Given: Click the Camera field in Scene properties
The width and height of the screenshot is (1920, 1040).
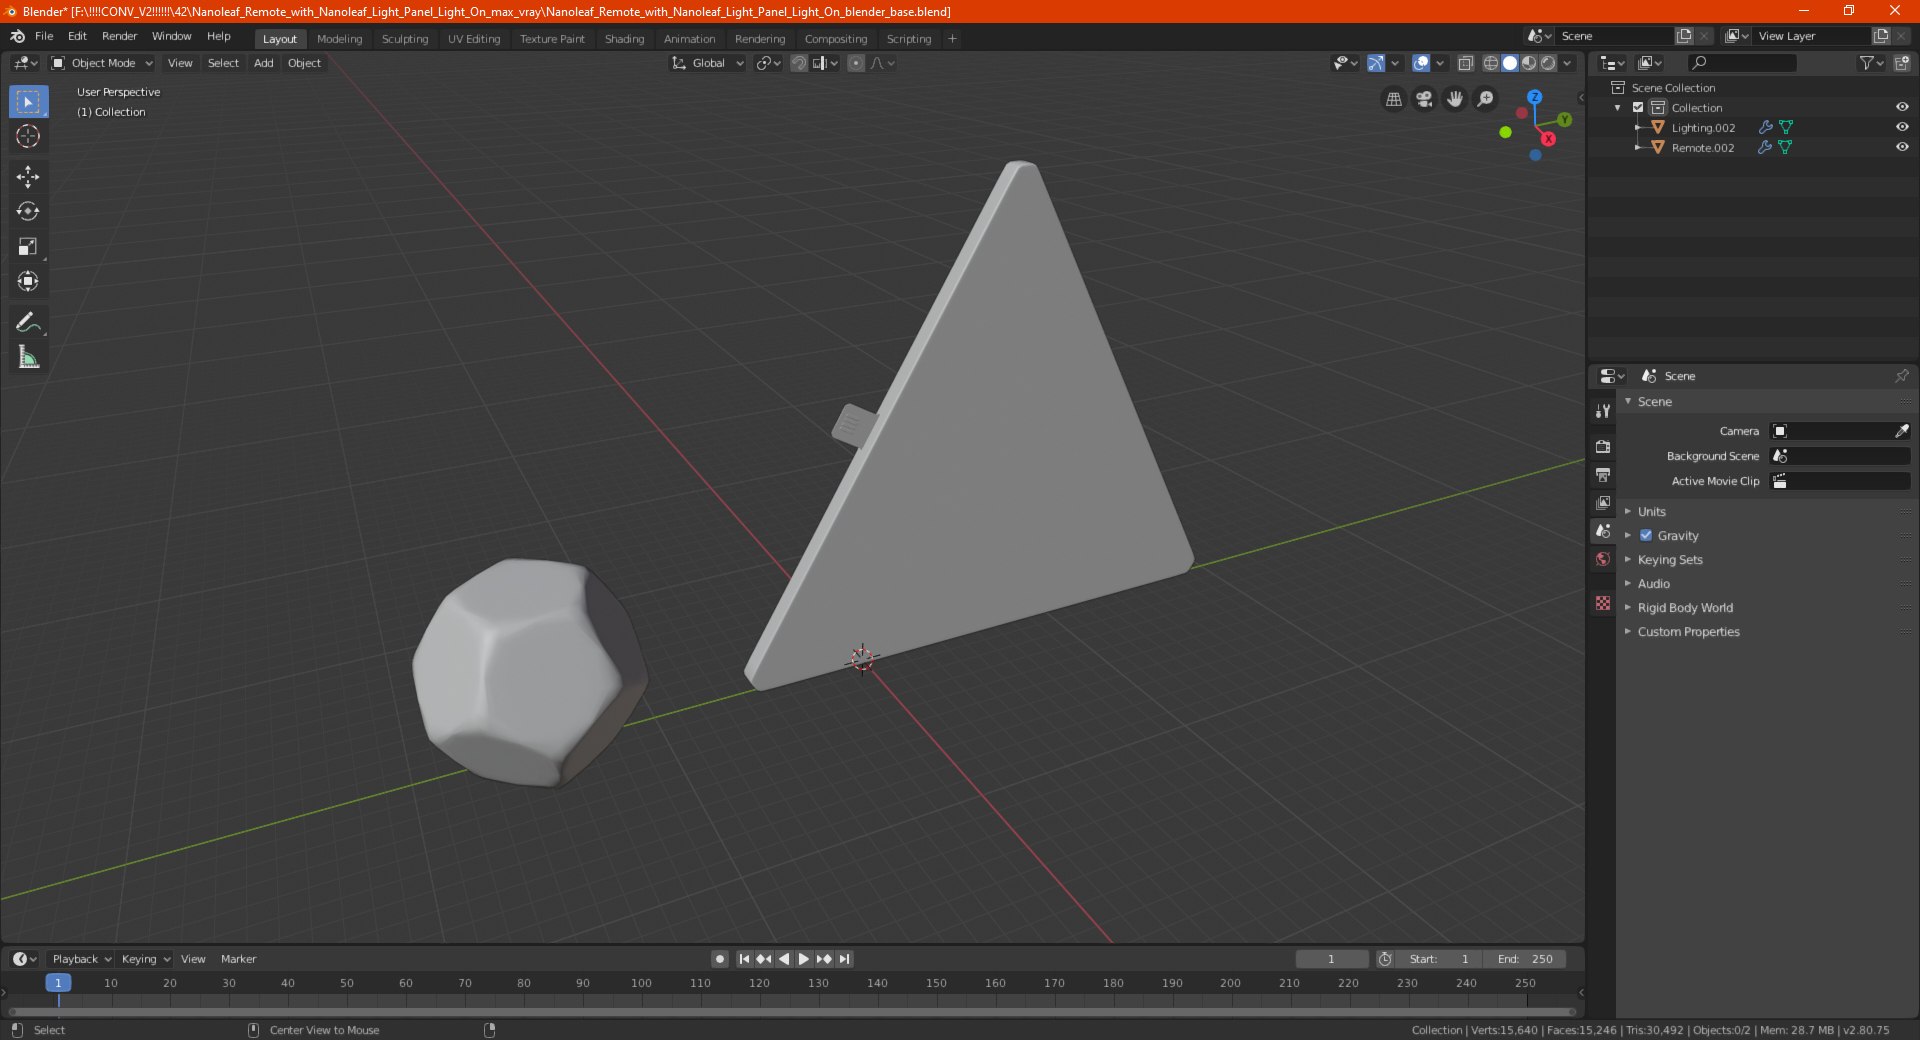Looking at the screenshot, I should [1840, 431].
